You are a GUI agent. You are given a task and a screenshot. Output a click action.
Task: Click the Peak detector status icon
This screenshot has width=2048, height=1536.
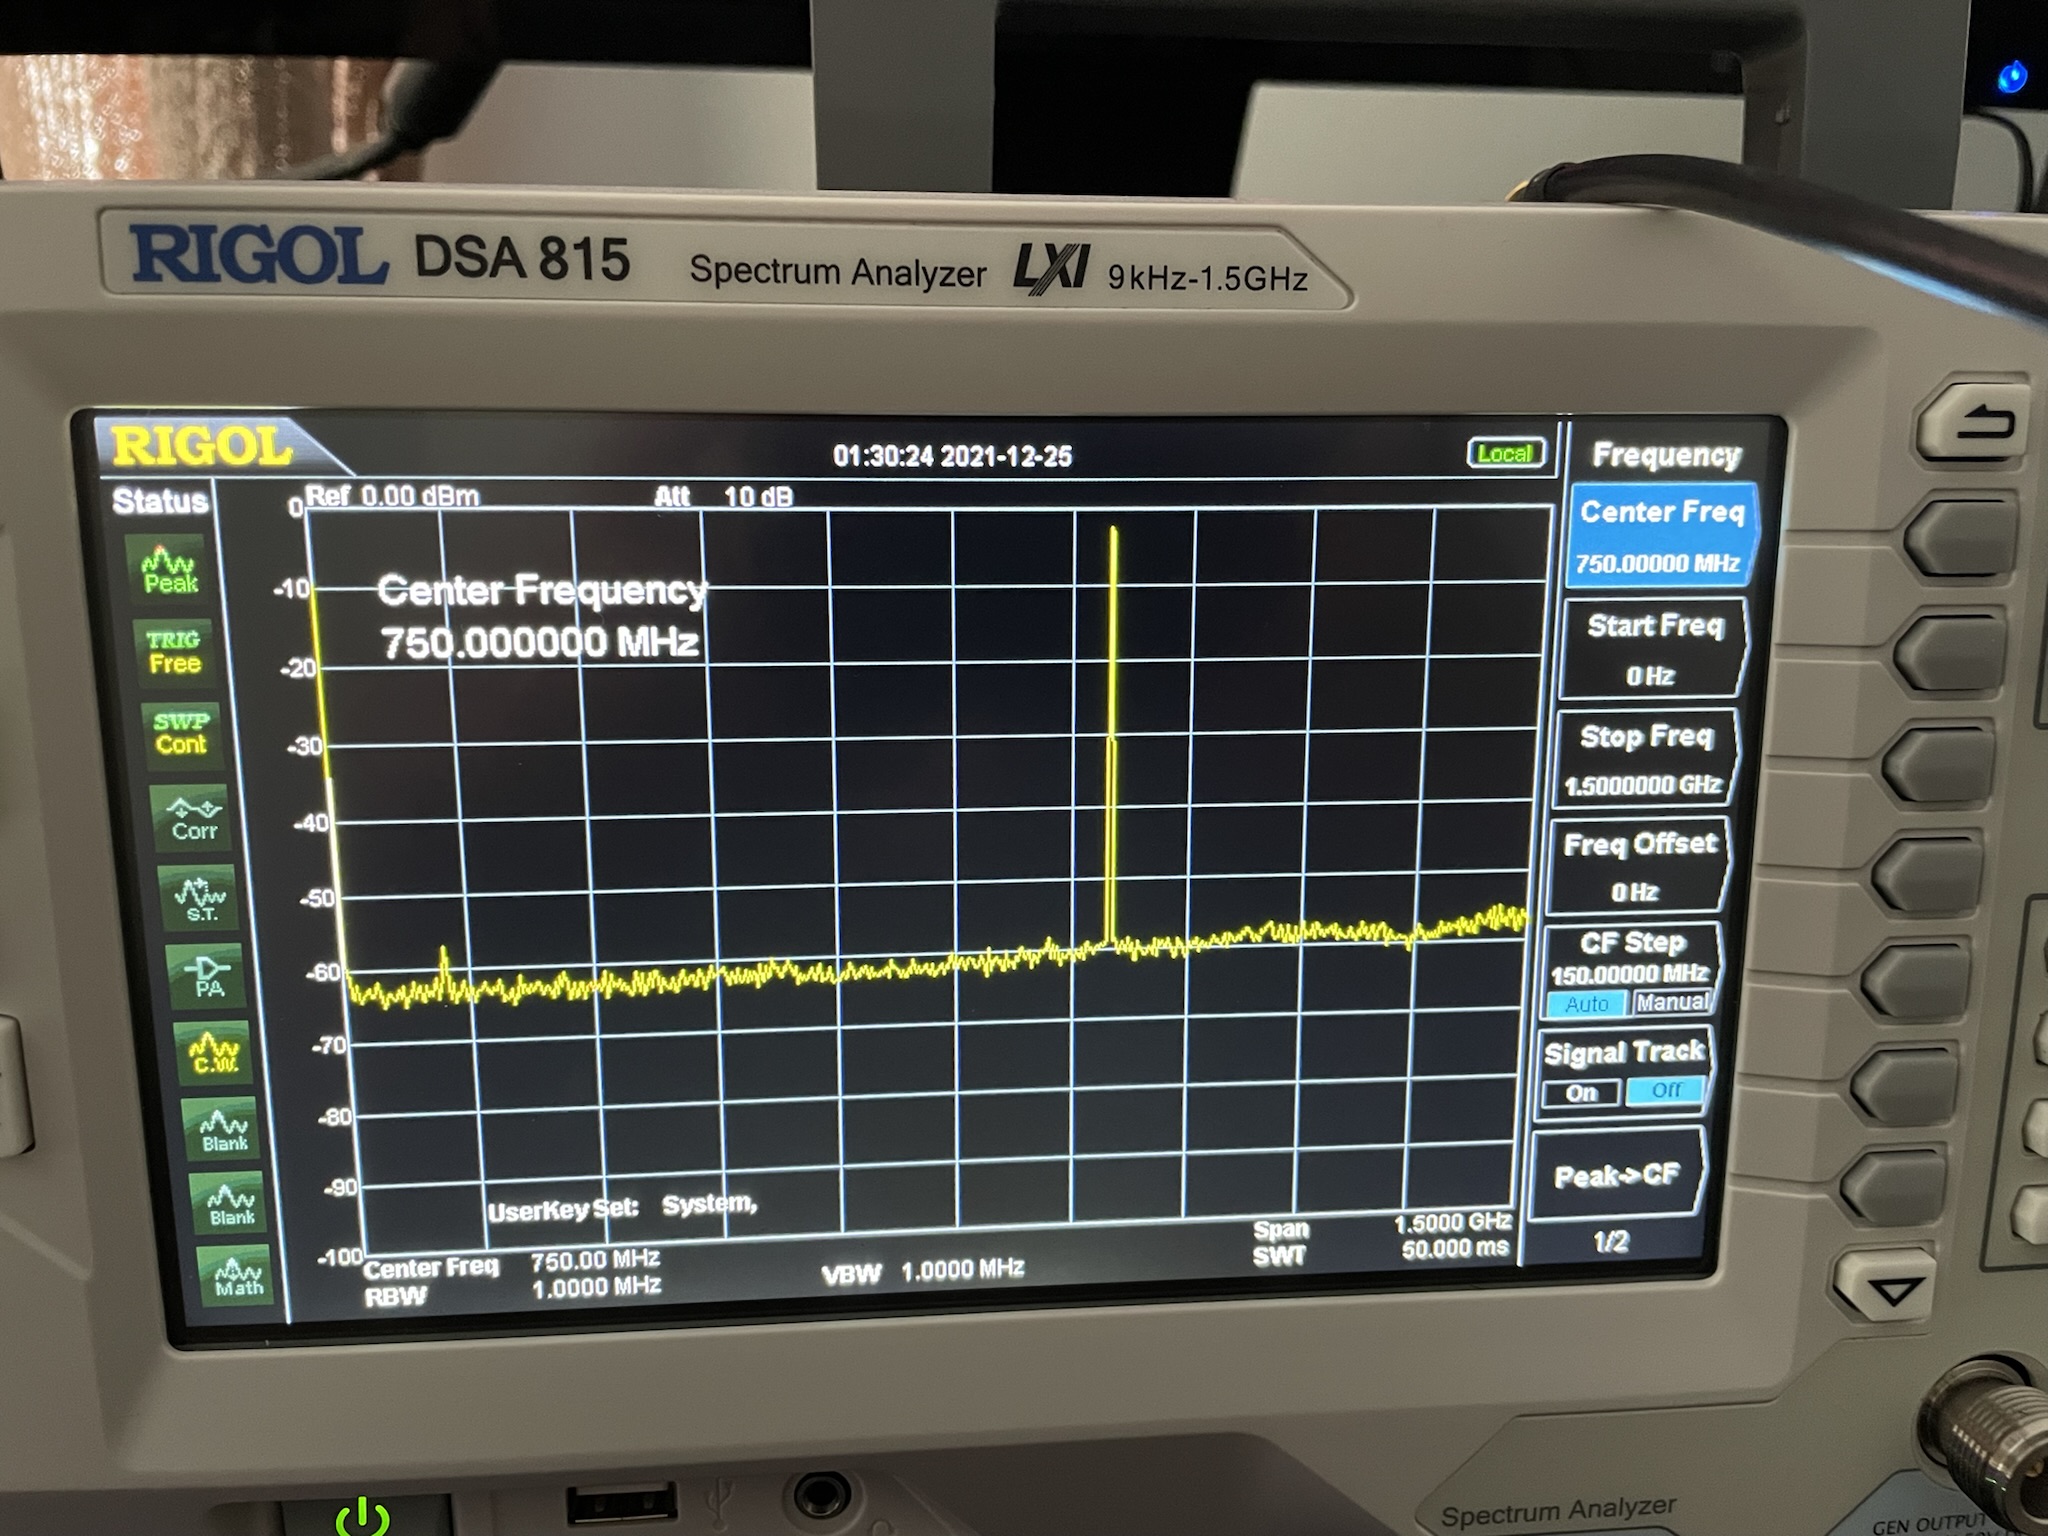169,571
